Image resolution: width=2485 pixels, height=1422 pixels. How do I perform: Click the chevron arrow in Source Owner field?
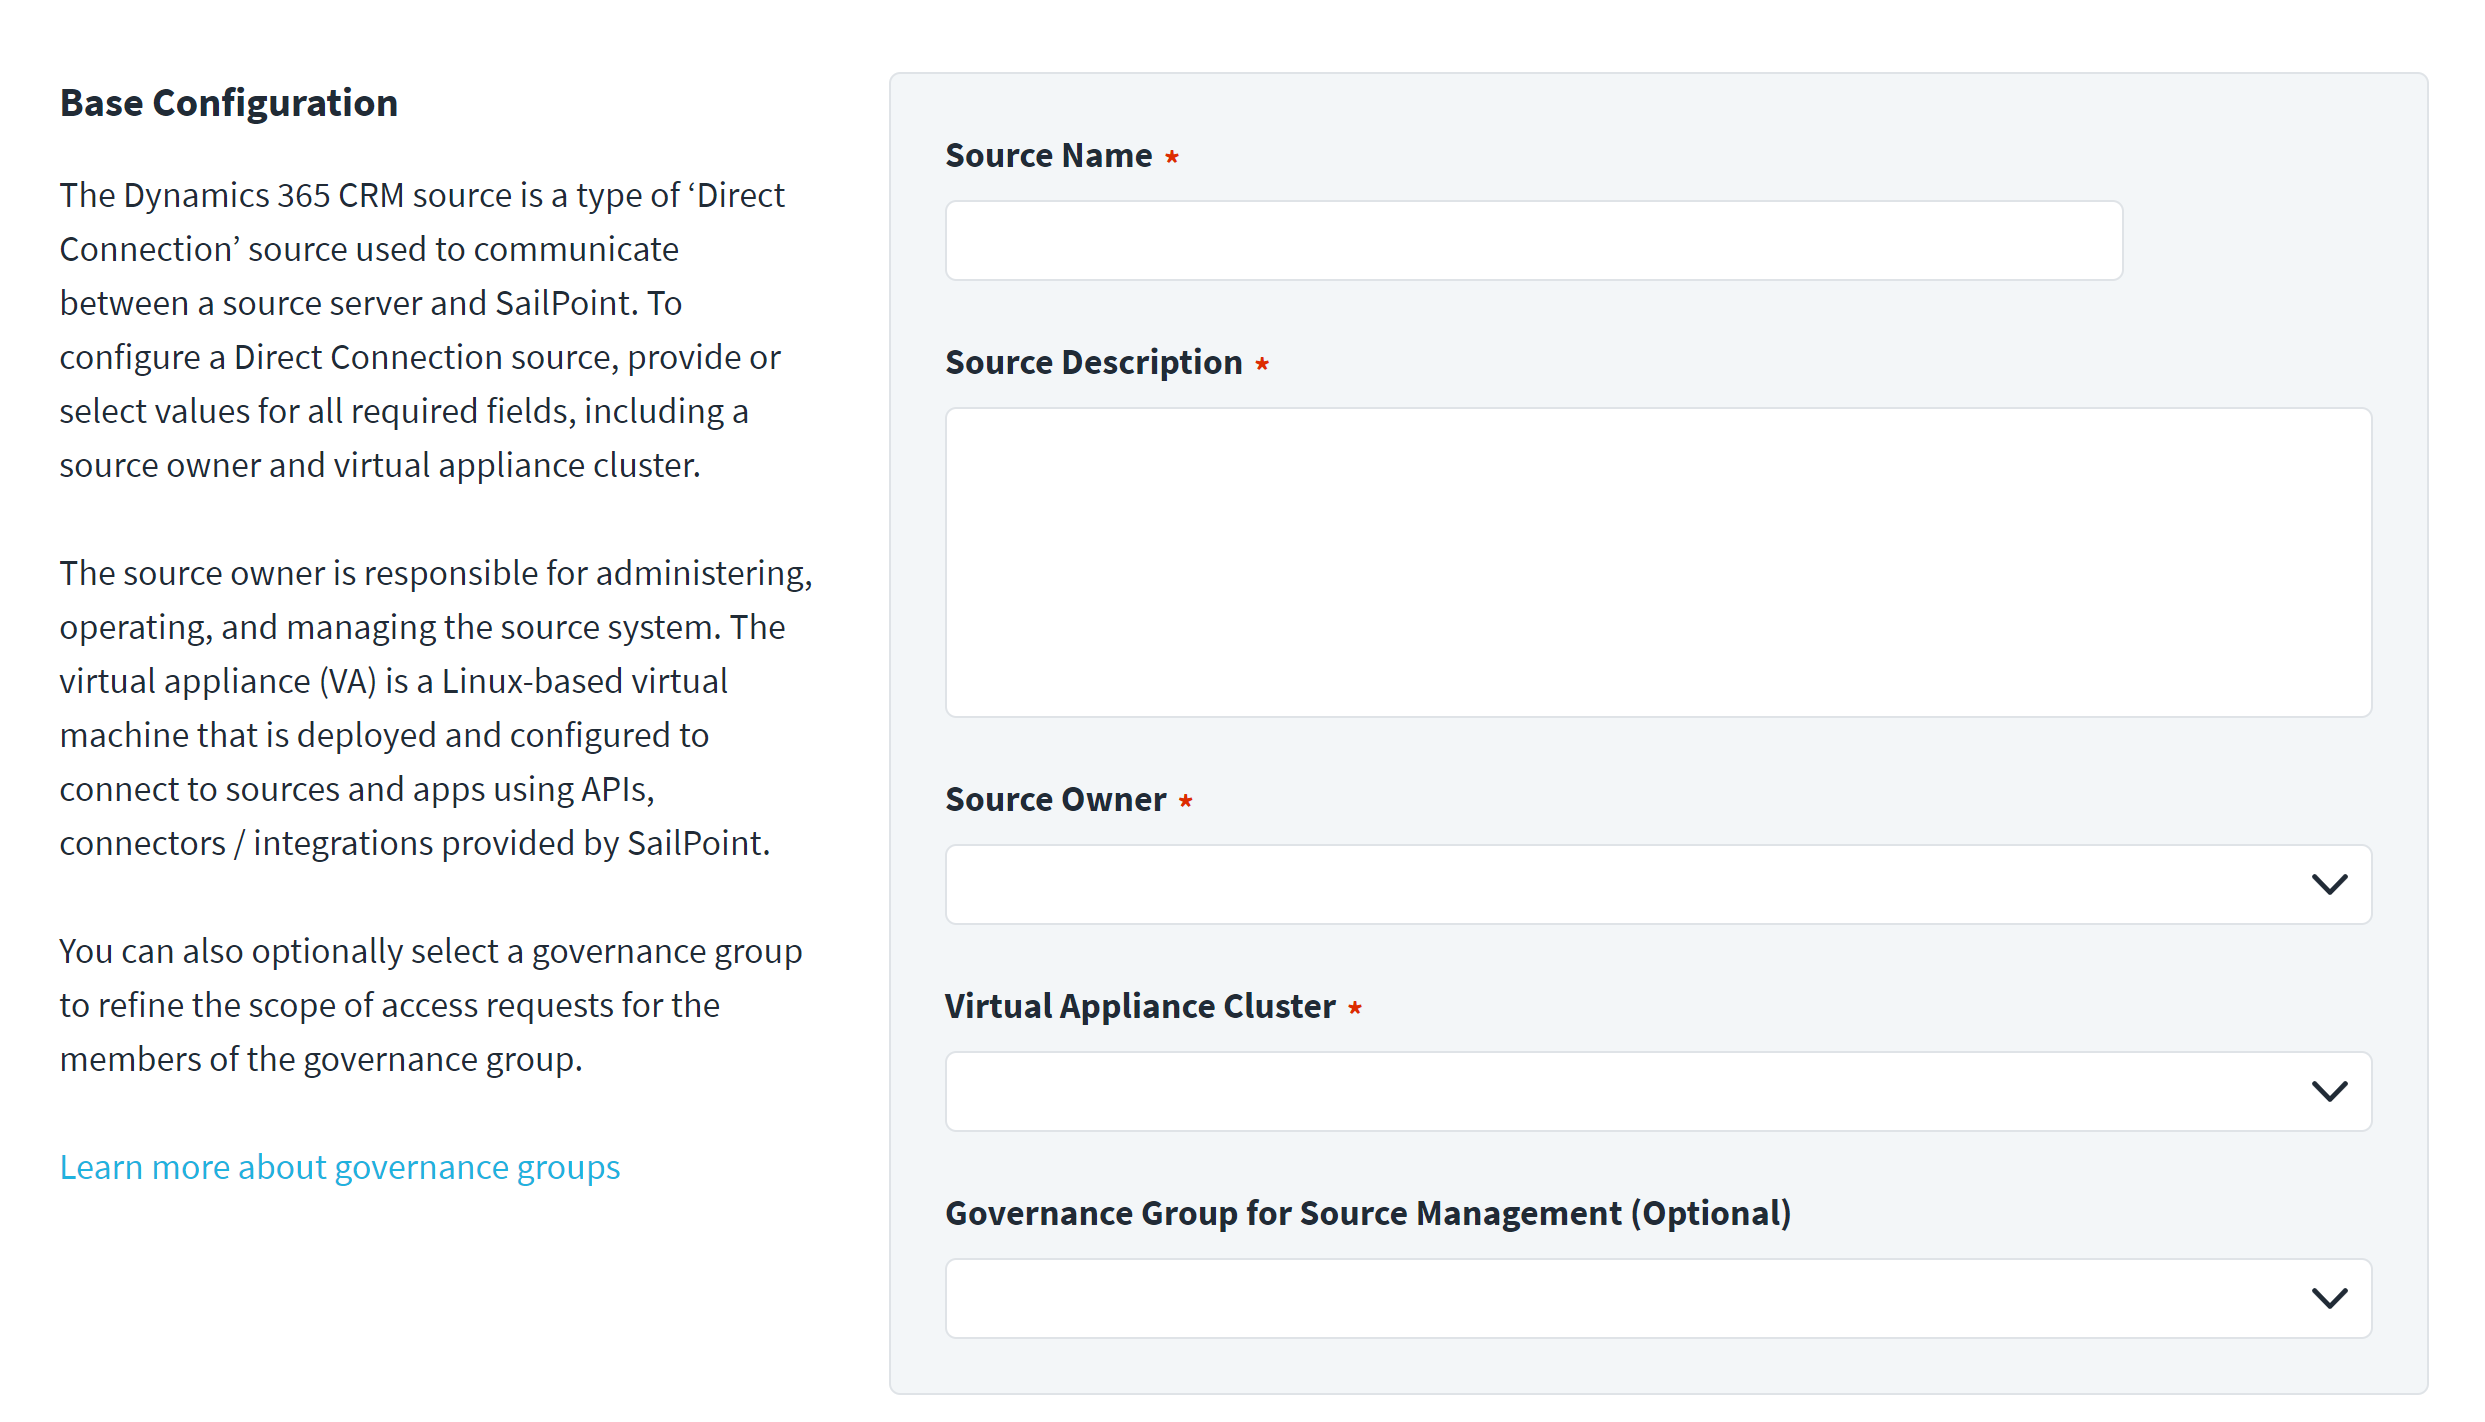coord(2329,885)
